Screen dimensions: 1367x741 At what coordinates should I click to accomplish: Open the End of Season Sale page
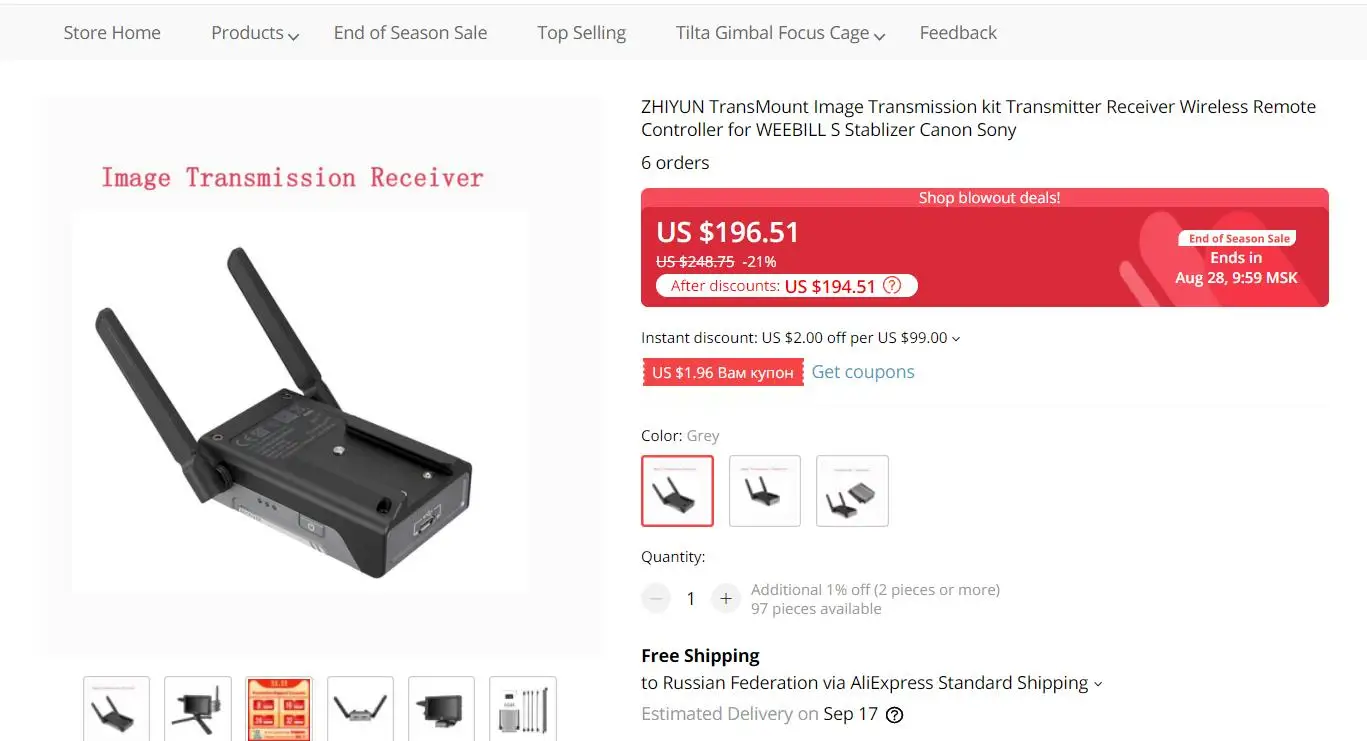(x=410, y=33)
